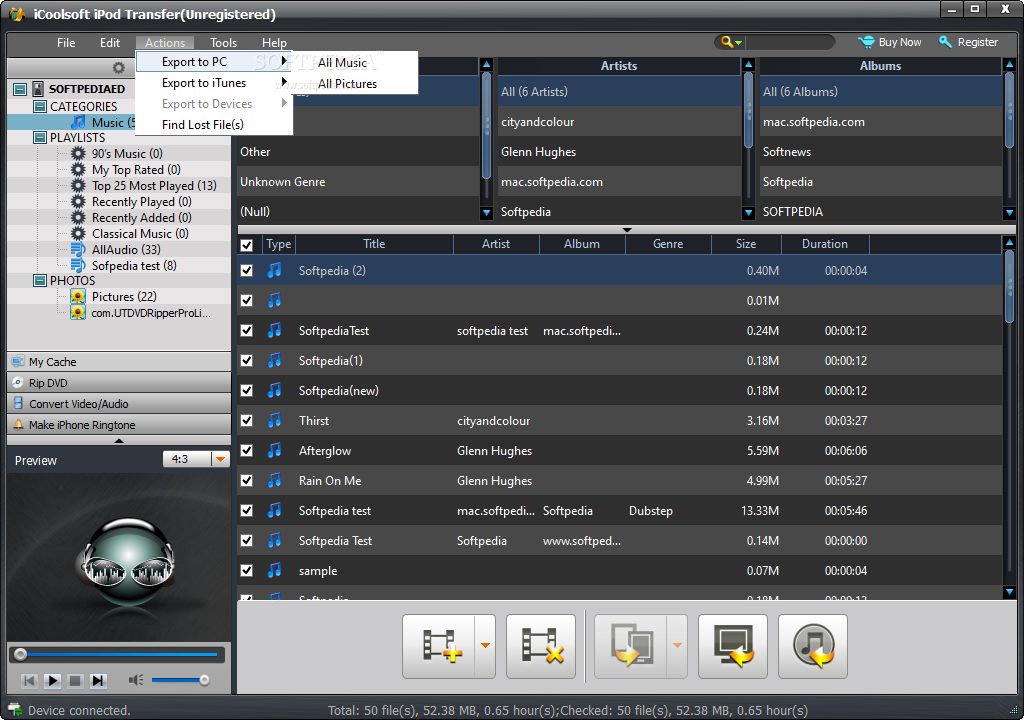The width and height of the screenshot is (1024, 720).
Task: Open the Edit menu
Action: click(x=110, y=42)
